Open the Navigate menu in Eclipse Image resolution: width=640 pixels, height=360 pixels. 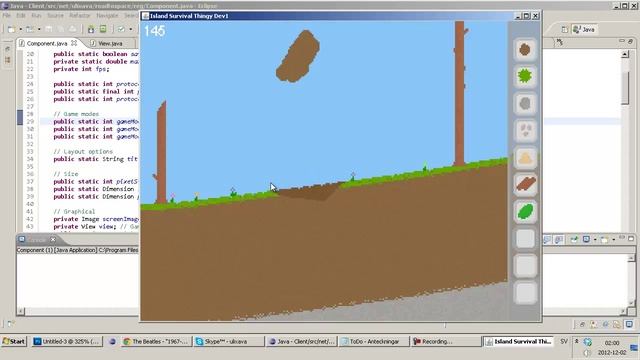107,16
